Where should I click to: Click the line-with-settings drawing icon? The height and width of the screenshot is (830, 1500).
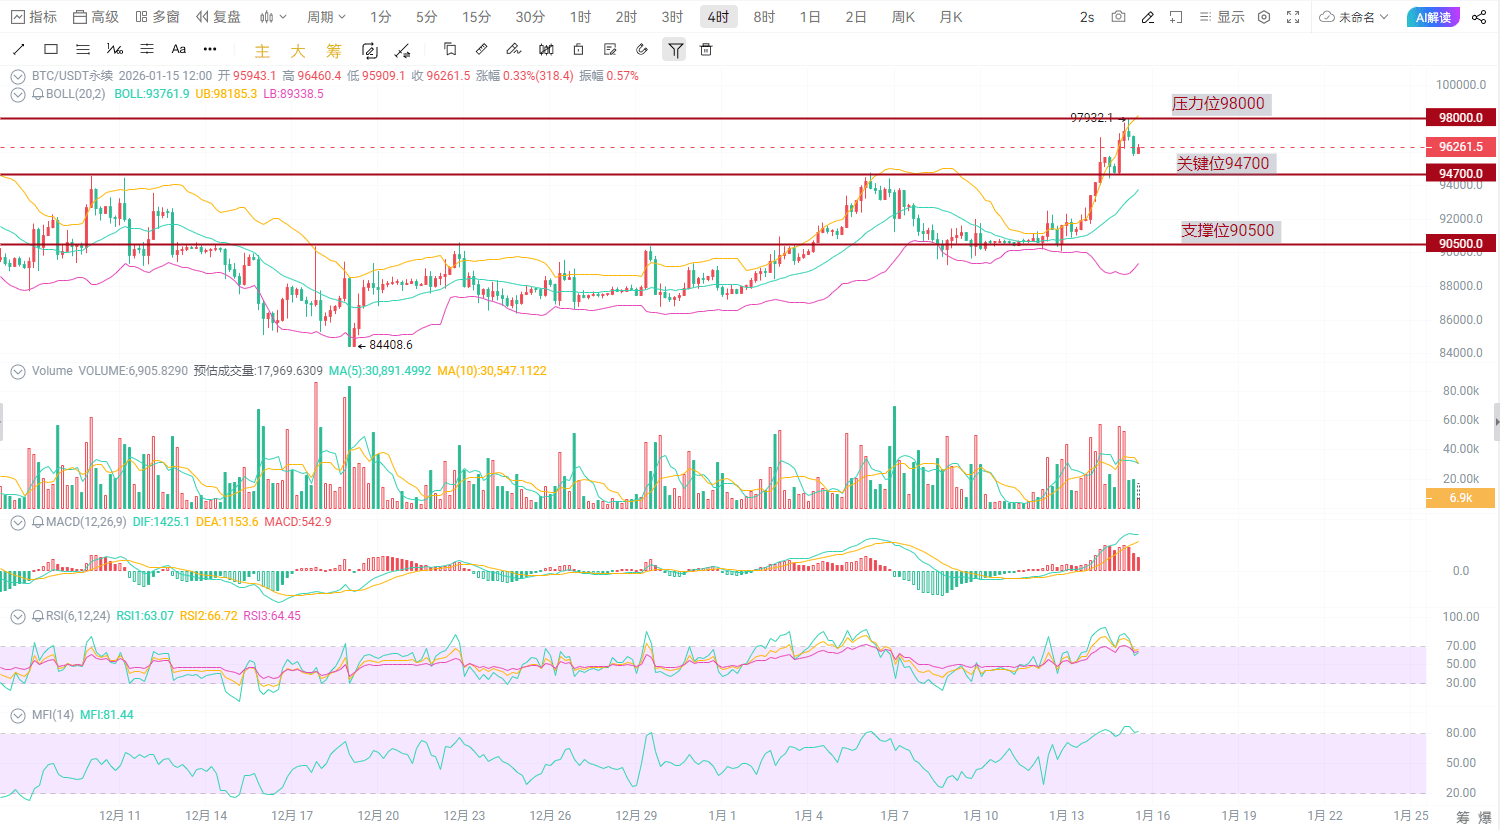pyautogui.click(x=402, y=50)
